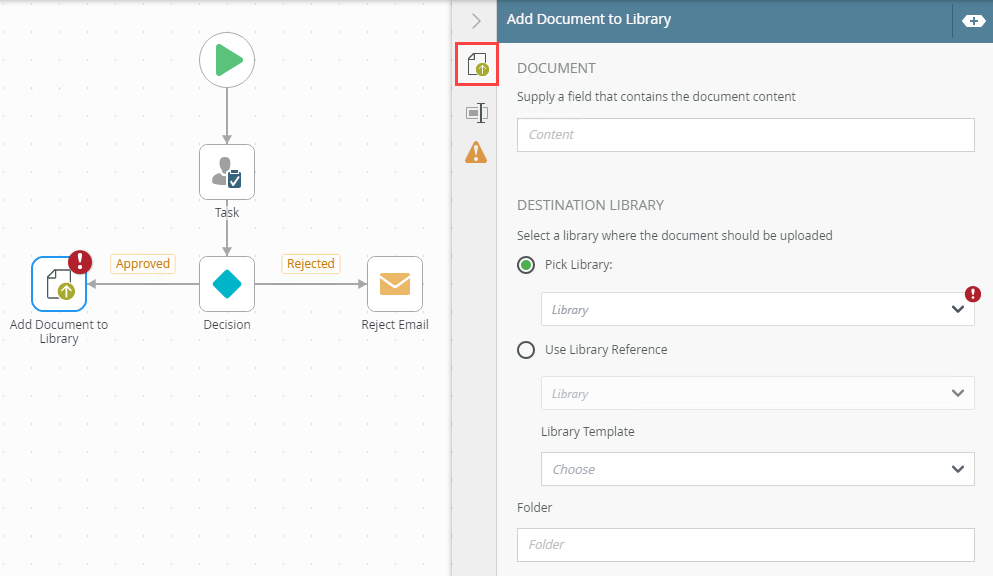
Task: Open the Pick Library dropdown
Action: click(757, 309)
